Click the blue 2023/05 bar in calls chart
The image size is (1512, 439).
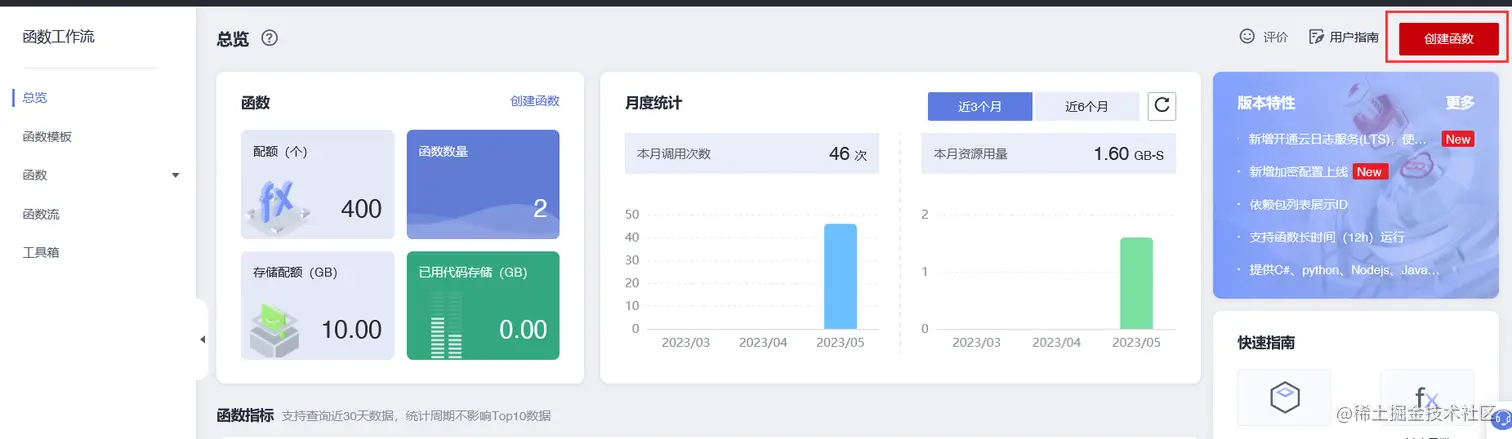tap(840, 276)
